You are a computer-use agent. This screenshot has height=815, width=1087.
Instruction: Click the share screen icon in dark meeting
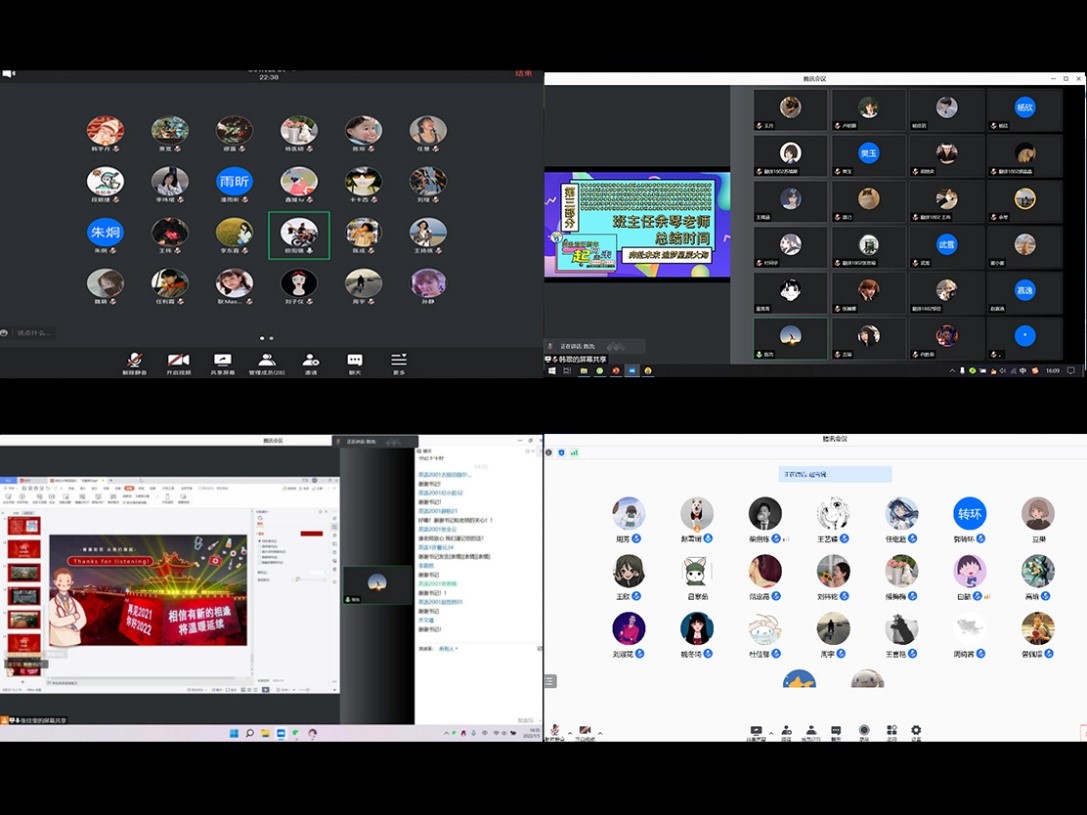click(222, 361)
